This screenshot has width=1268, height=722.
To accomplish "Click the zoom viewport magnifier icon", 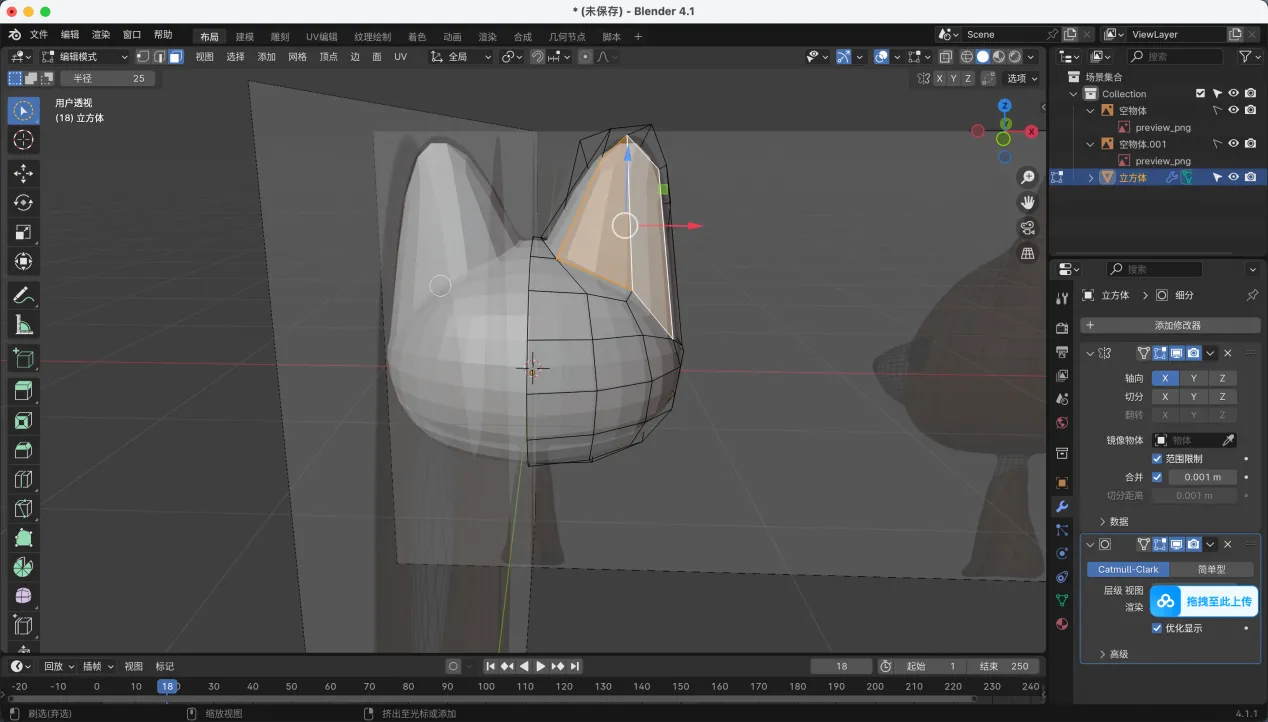I will pos(1027,178).
